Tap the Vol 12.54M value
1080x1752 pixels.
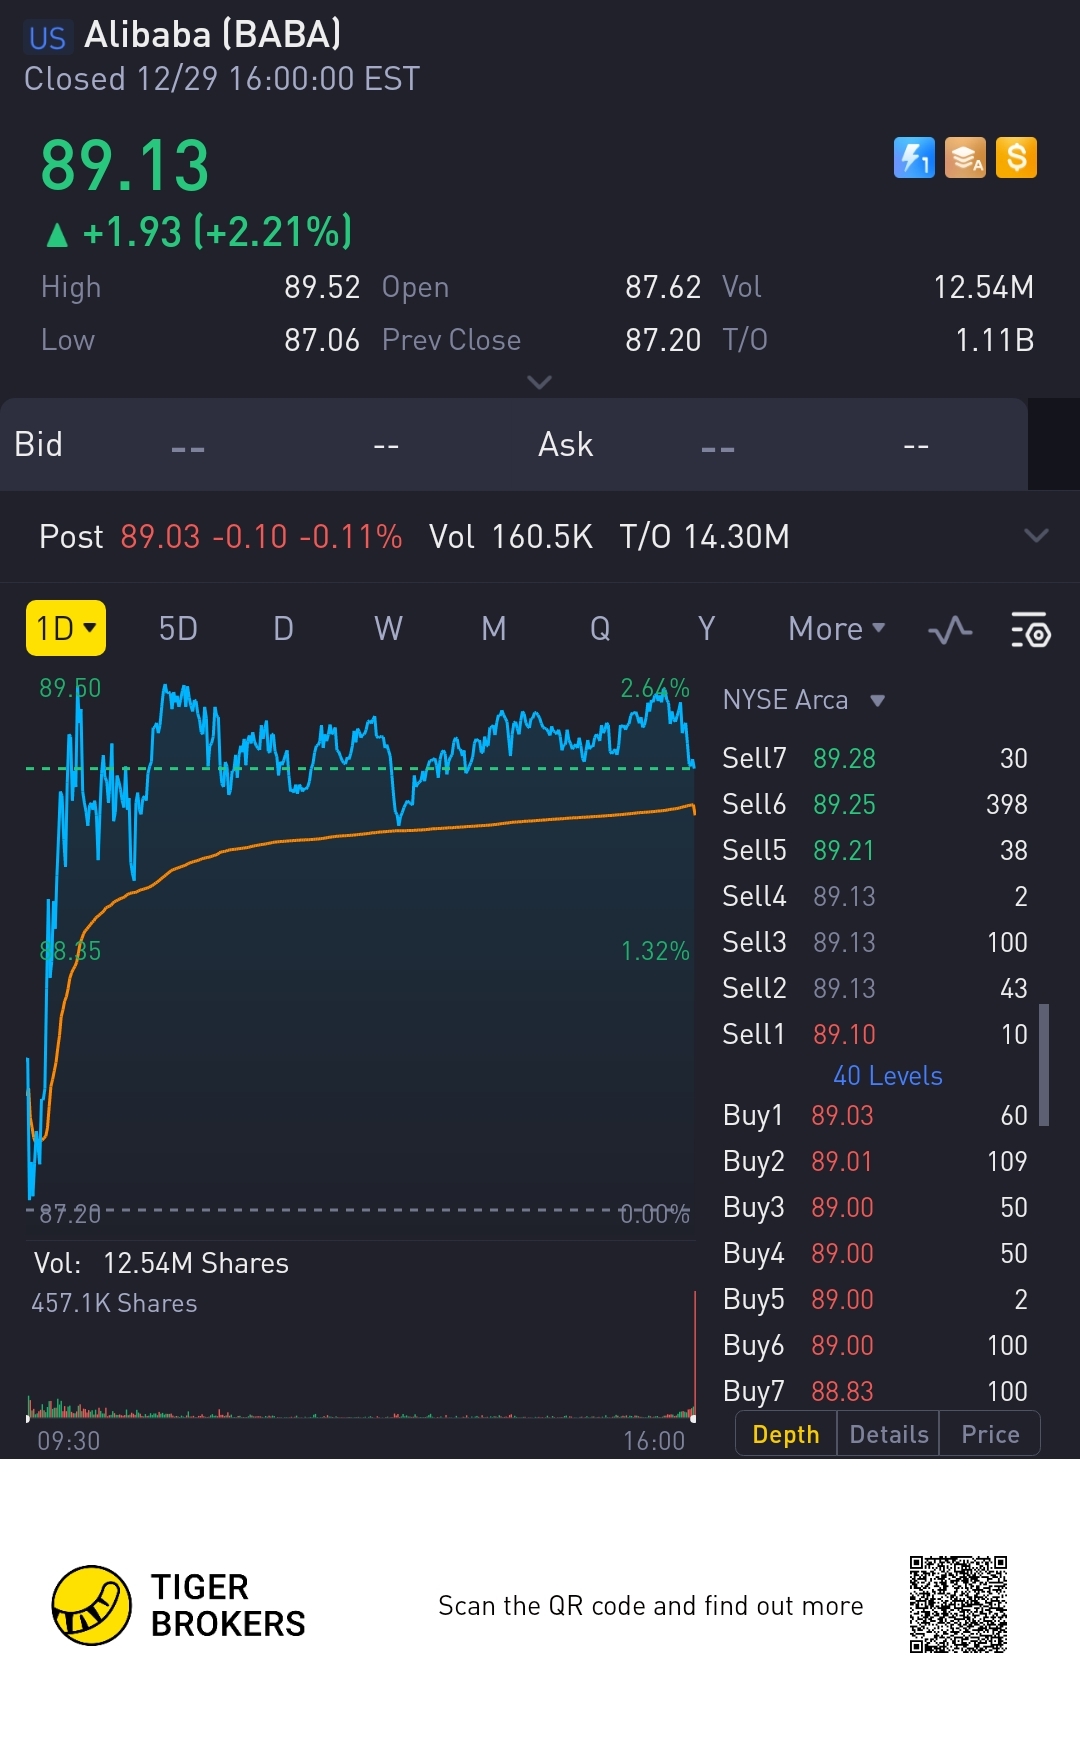[x=984, y=287]
